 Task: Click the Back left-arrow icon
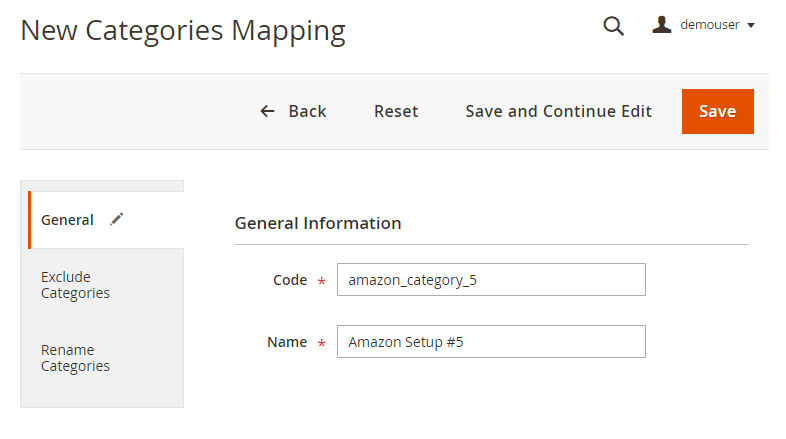(x=267, y=111)
